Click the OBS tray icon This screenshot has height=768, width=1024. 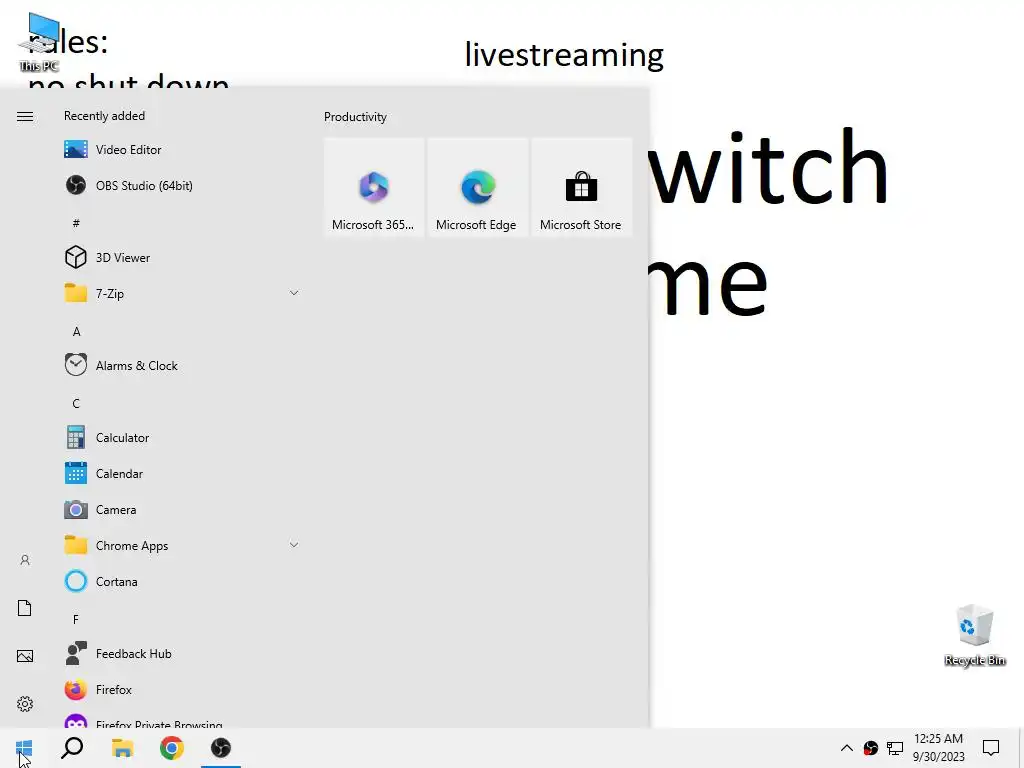(871, 748)
